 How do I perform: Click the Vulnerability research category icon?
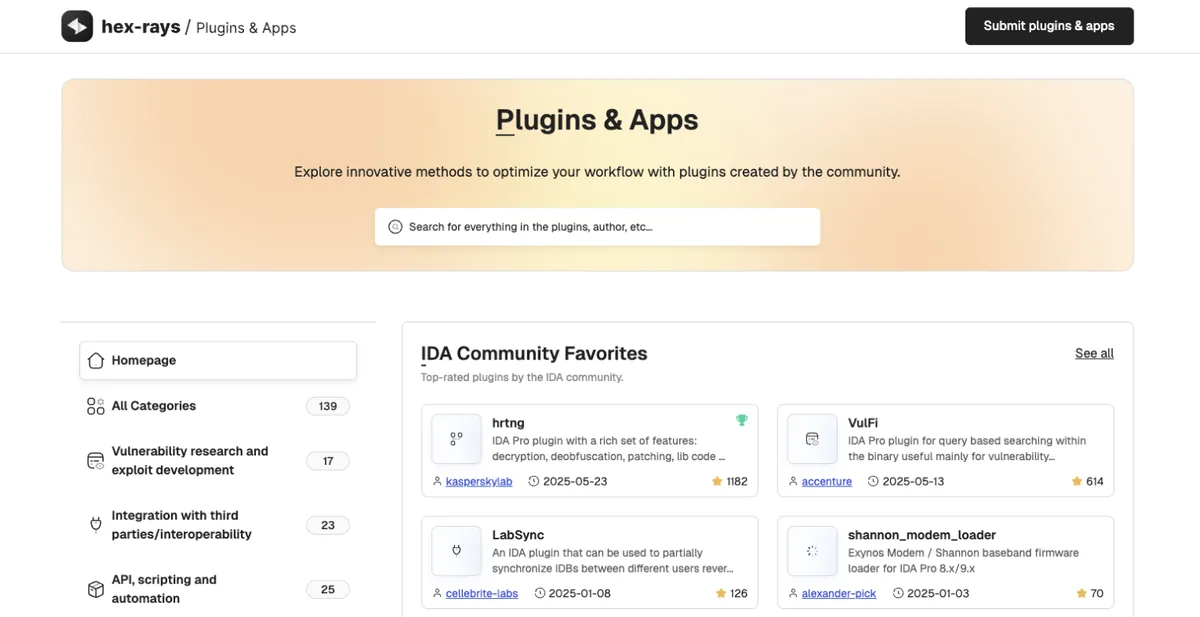click(96, 461)
